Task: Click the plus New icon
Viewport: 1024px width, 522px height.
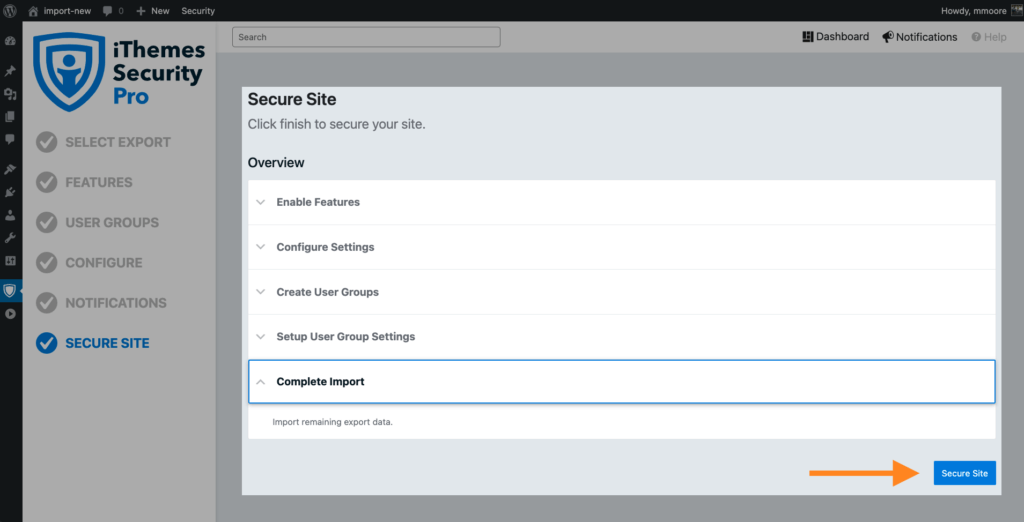Action: [140, 11]
